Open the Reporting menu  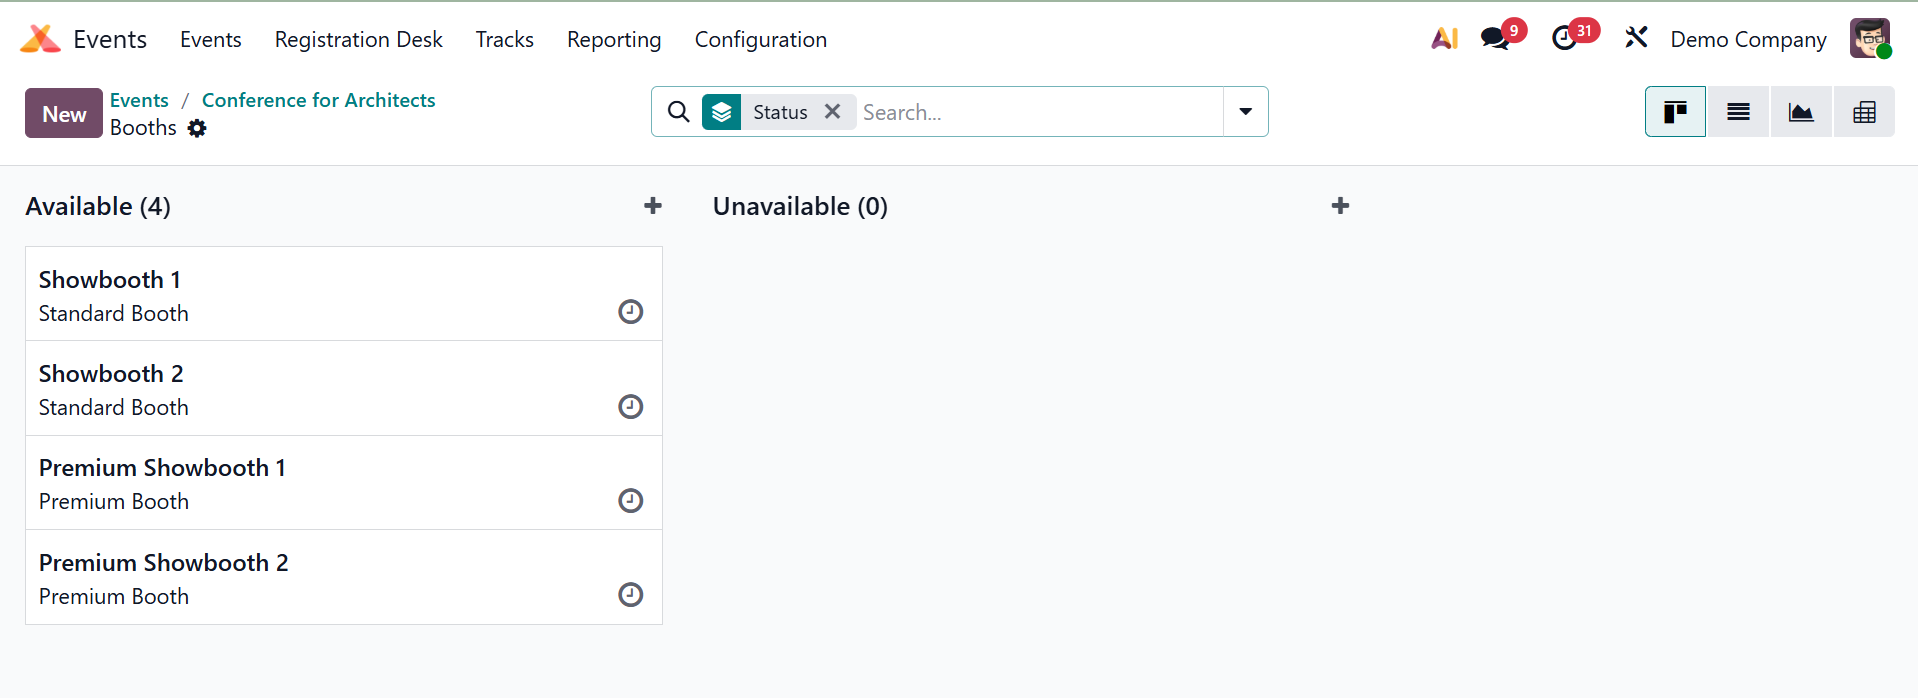click(x=614, y=40)
